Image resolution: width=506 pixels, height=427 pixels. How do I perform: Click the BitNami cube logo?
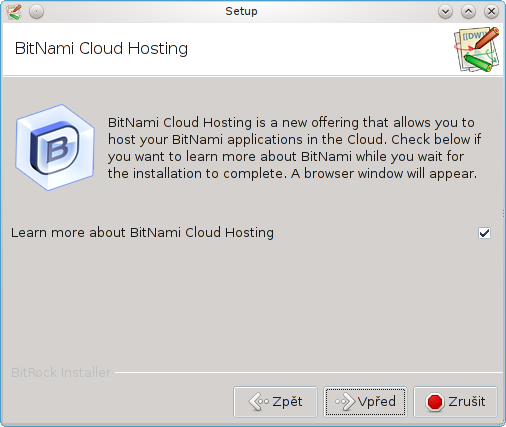coord(55,147)
